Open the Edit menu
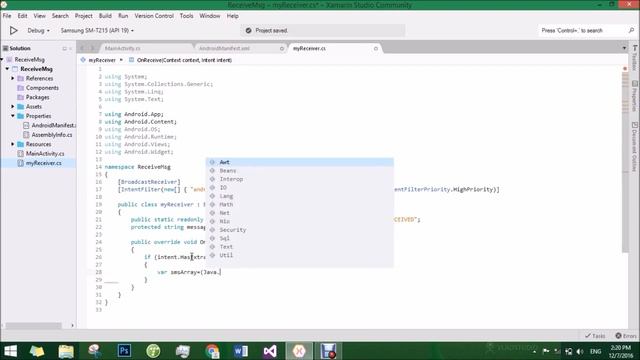The image size is (640, 360). point(22,16)
